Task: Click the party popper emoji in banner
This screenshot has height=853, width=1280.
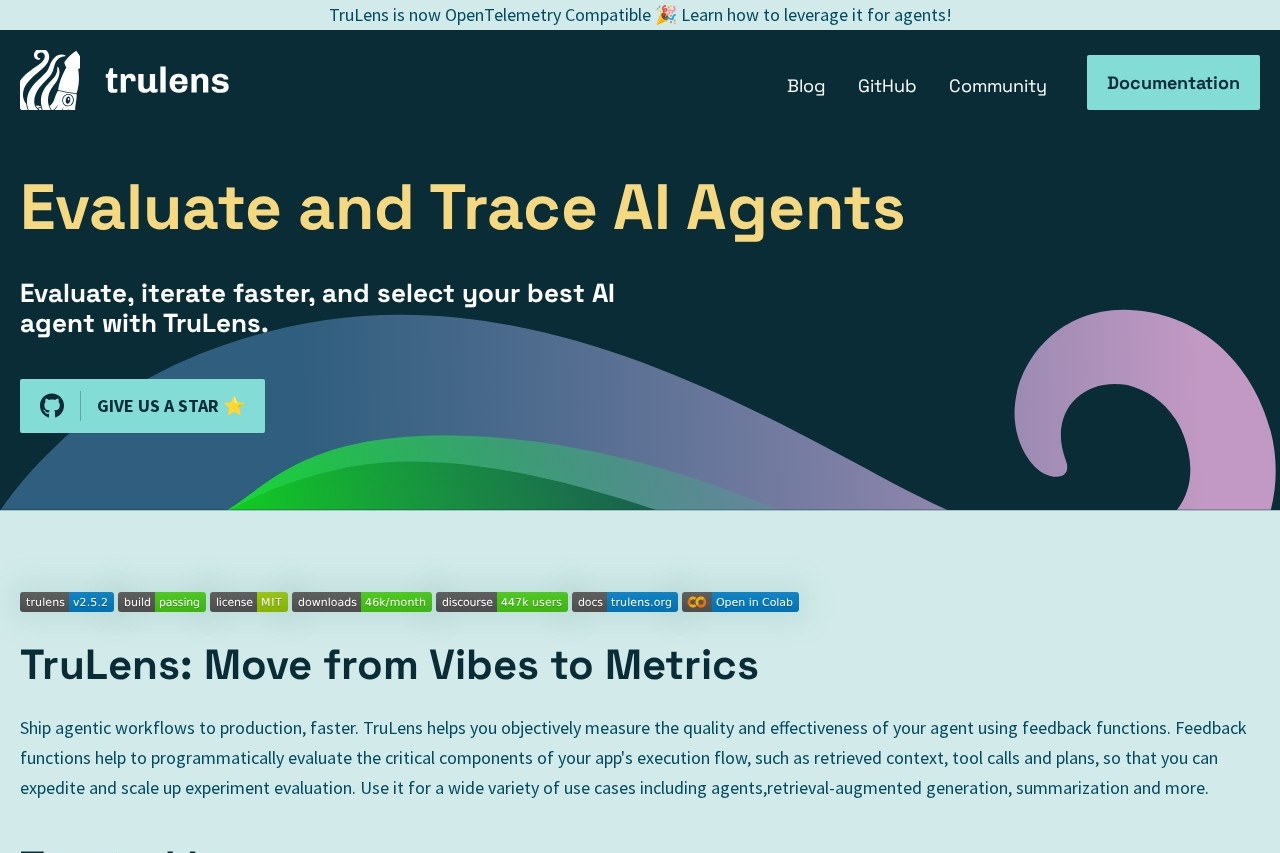Action: point(666,15)
